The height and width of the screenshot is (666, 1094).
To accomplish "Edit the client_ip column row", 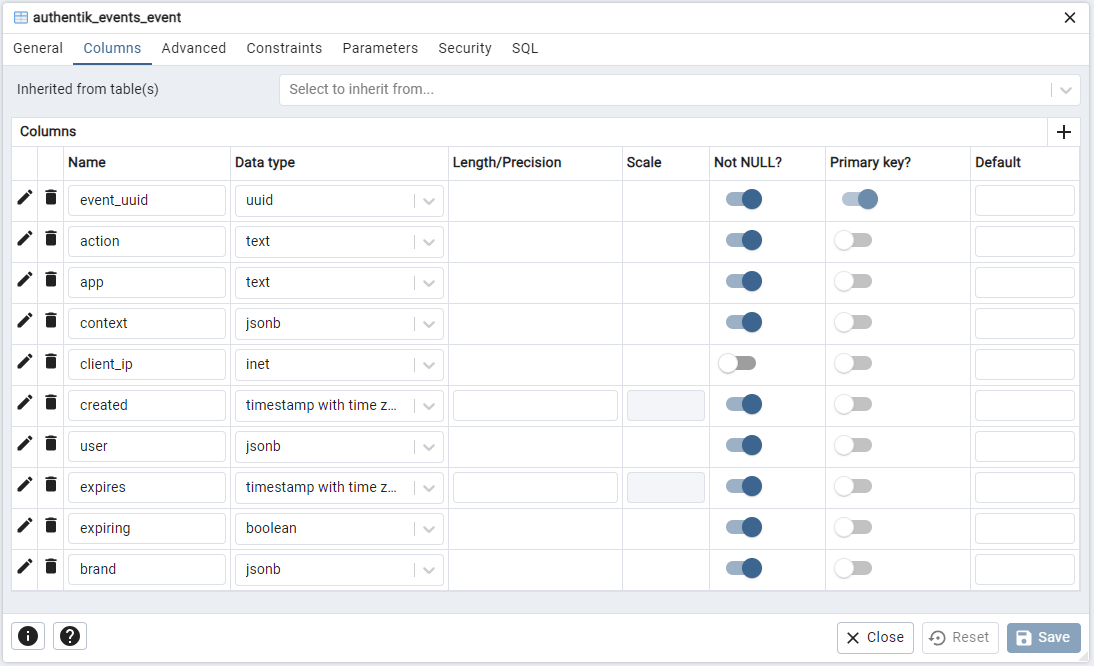I will click(x=24, y=362).
